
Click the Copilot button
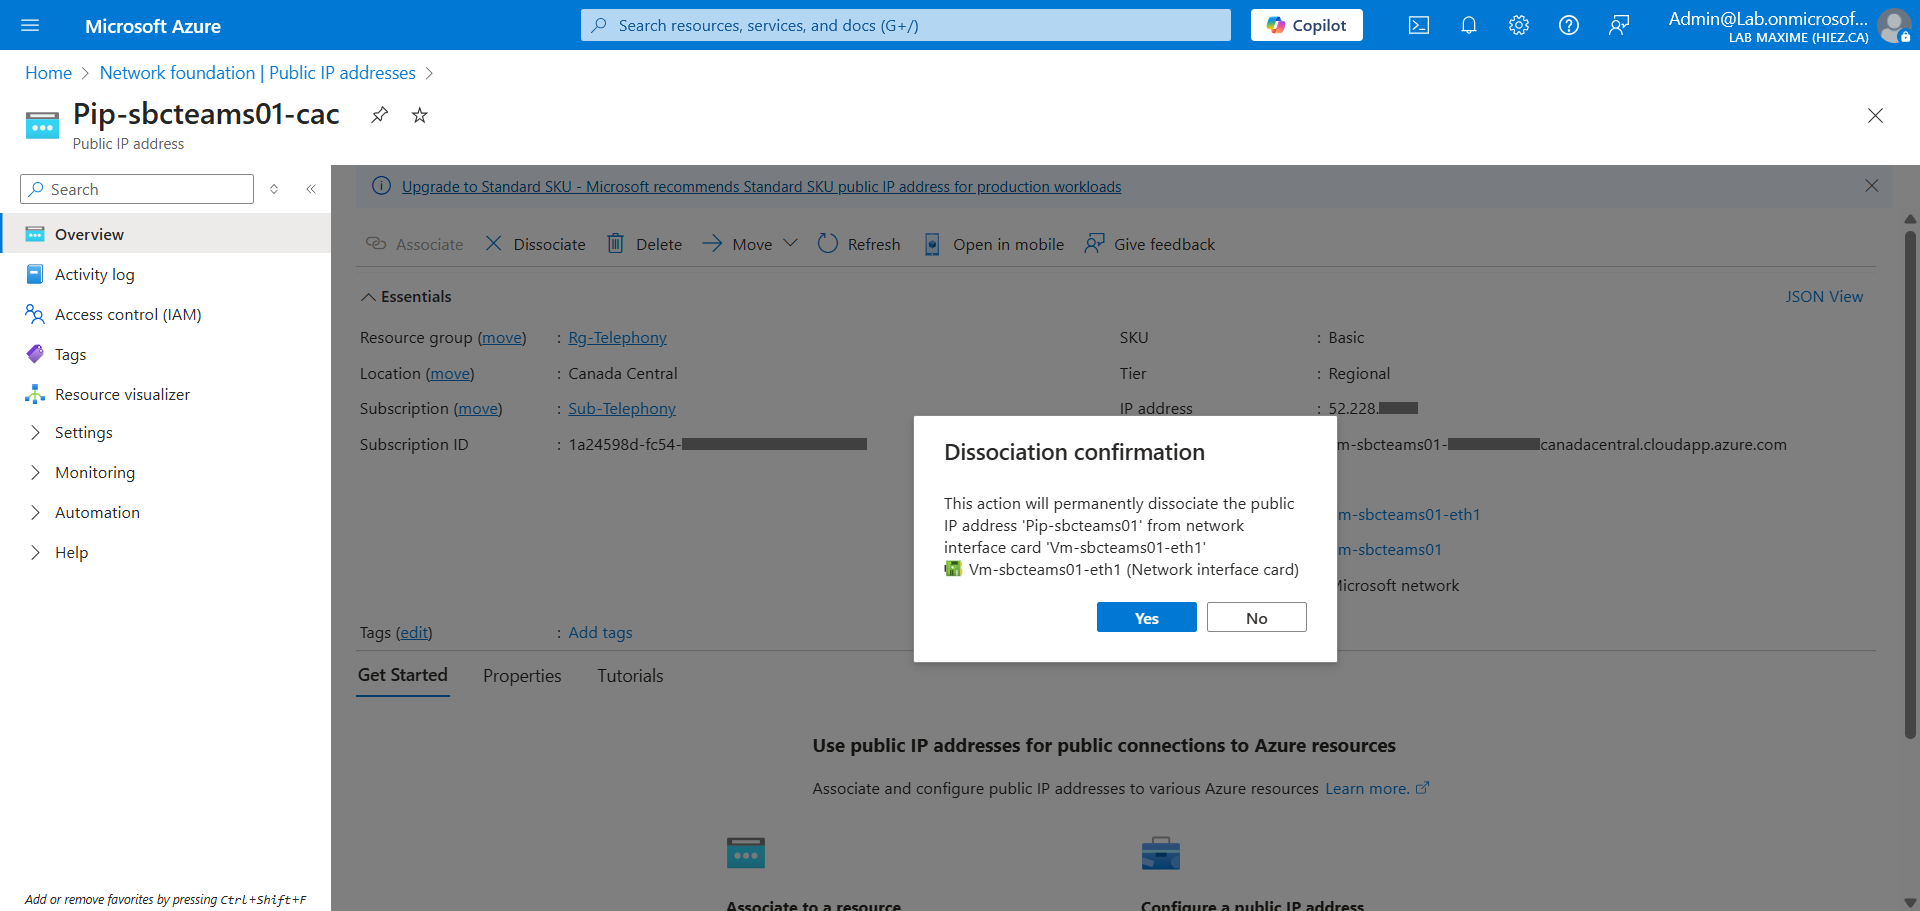click(x=1306, y=26)
